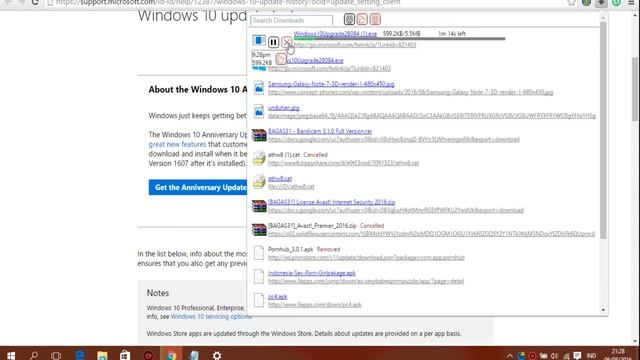Screen dimensions: 640x360
Task: Visit the zippyshare URL under athw8 (1).cat
Action: coord(343,163)
